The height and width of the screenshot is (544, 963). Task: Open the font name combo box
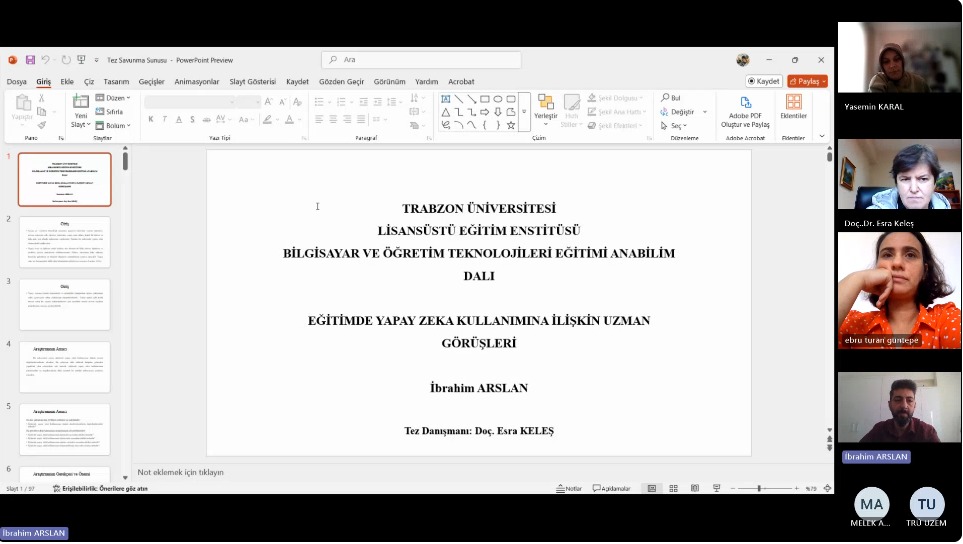pyautogui.click(x=190, y=102)
